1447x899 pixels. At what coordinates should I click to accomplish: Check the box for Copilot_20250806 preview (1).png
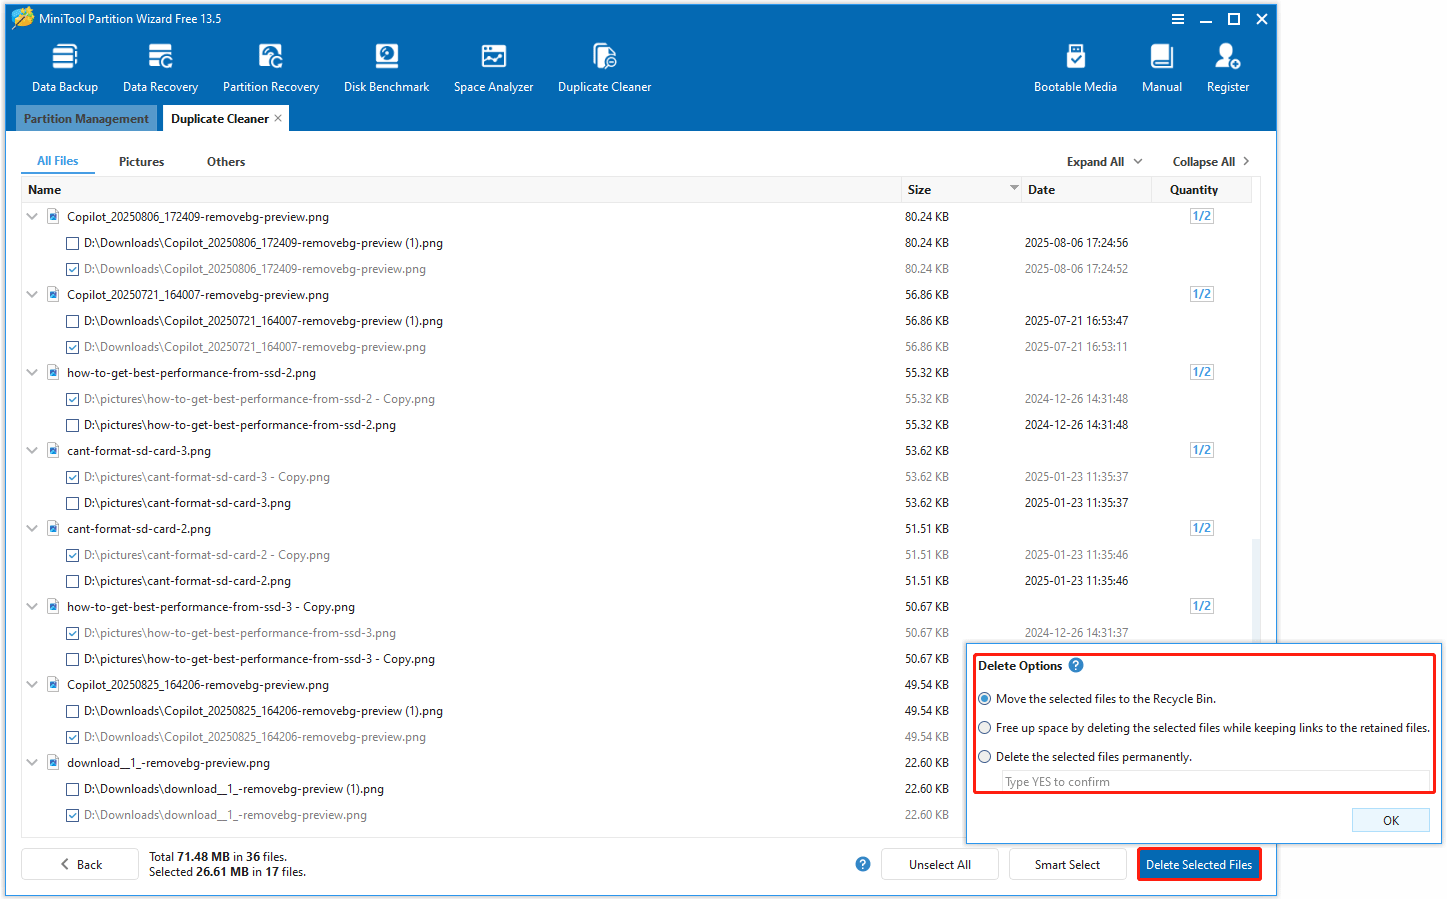pyautogui.click(x=72, y=243)
